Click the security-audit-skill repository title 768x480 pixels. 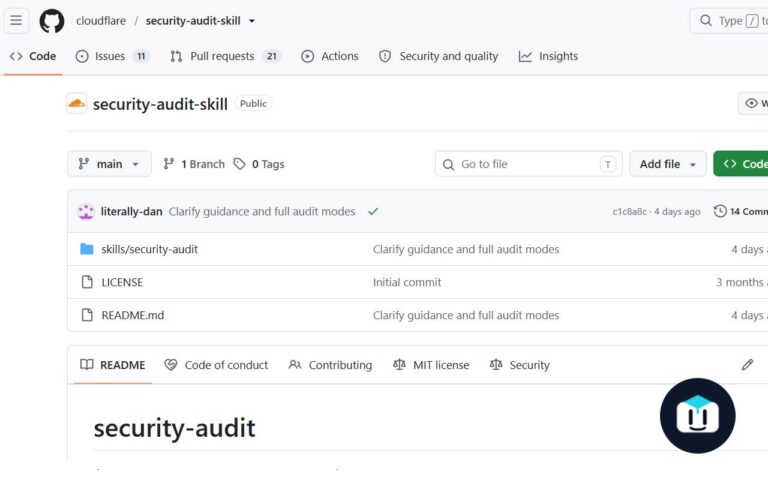160,104
